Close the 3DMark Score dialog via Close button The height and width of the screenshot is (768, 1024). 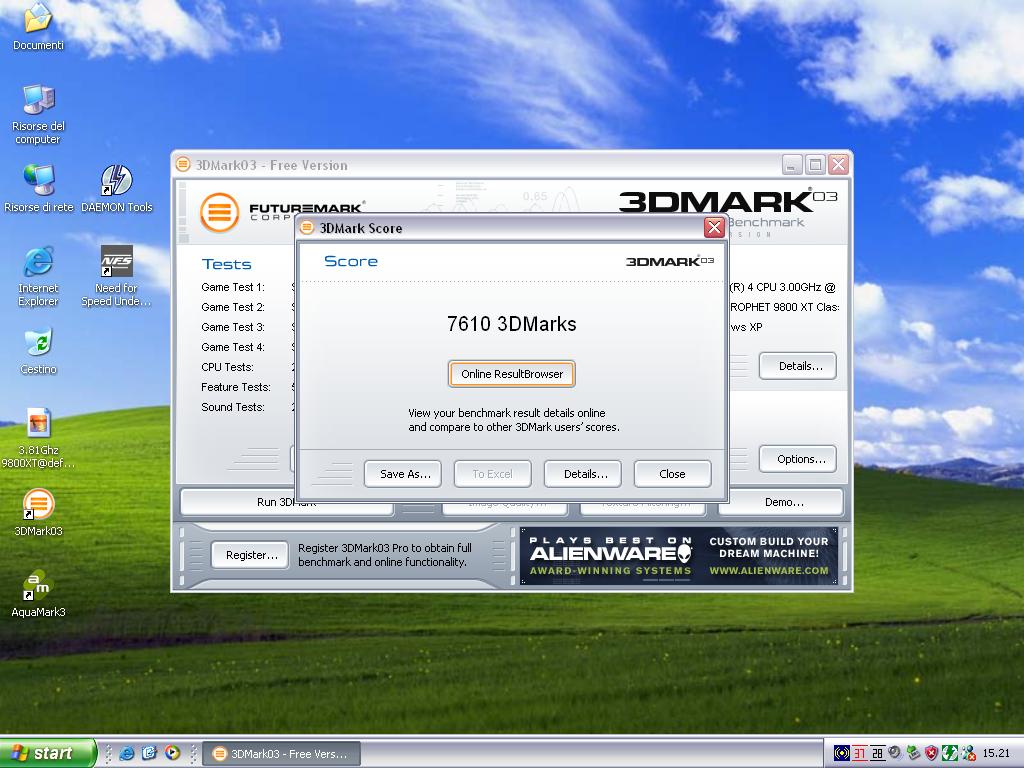tap(672, 474)
